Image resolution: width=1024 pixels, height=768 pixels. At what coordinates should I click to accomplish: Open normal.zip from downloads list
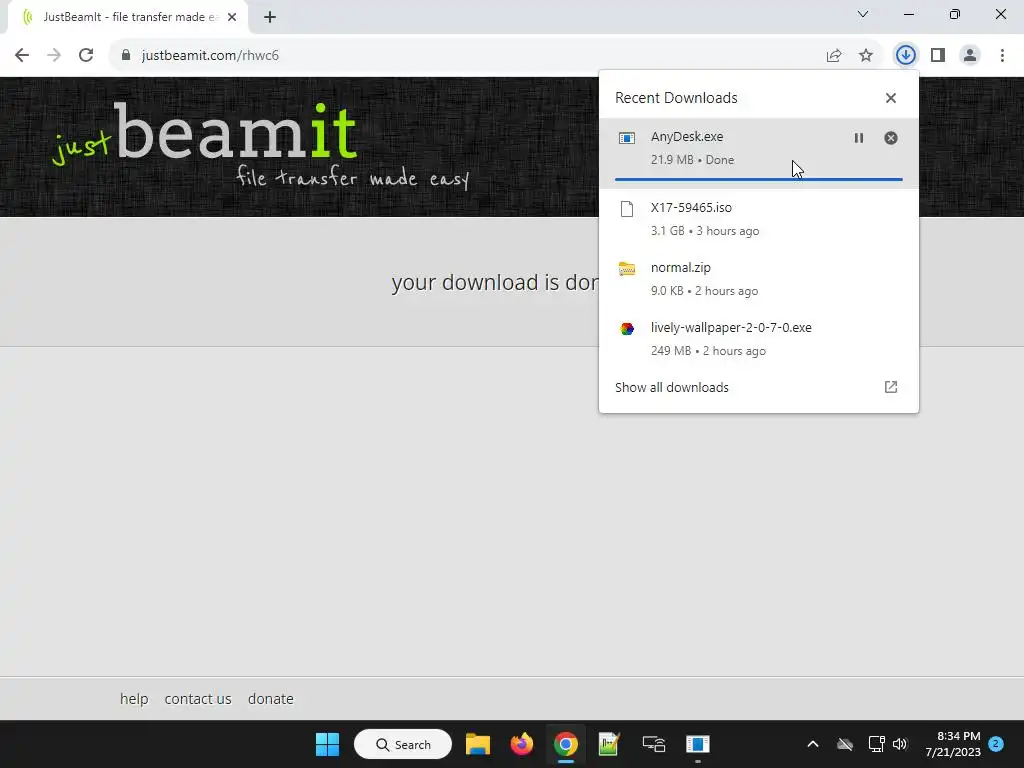click(759, 279)
